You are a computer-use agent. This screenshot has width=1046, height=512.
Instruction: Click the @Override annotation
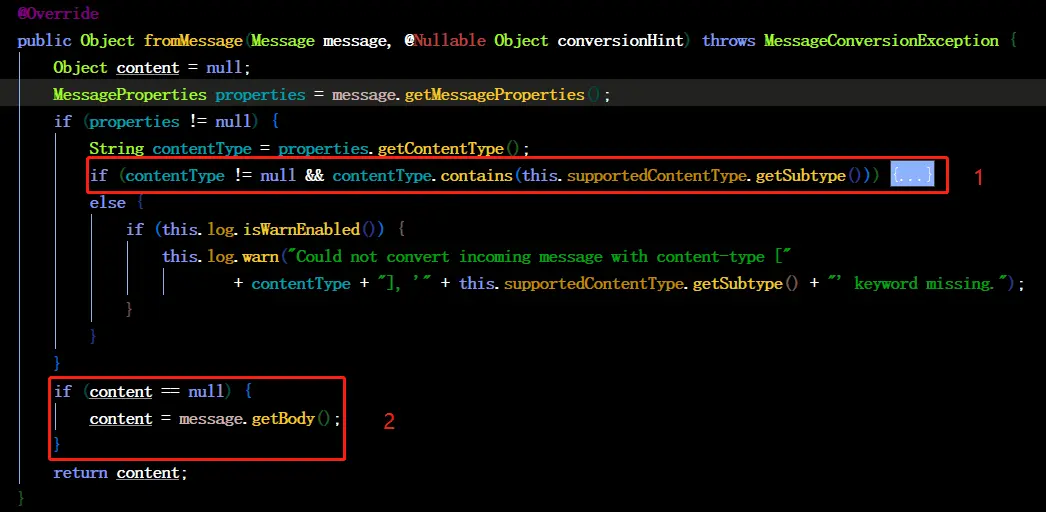(x=58, y=13)
